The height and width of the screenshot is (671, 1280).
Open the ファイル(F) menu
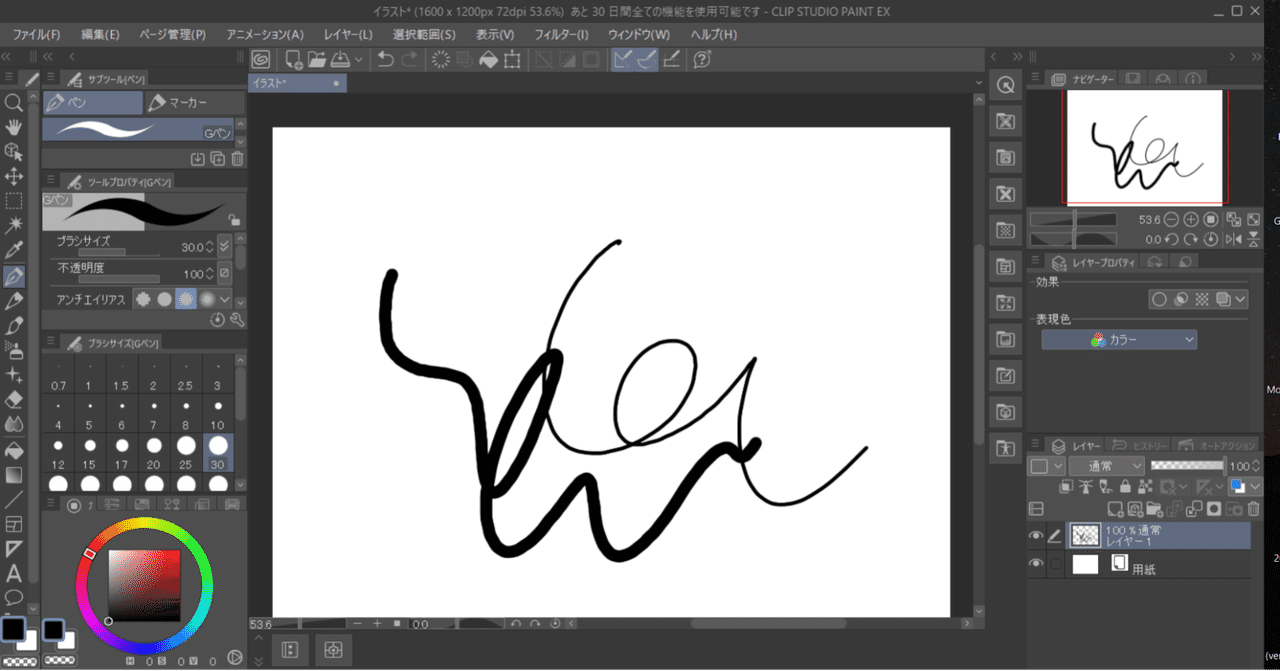coord(37,34)
